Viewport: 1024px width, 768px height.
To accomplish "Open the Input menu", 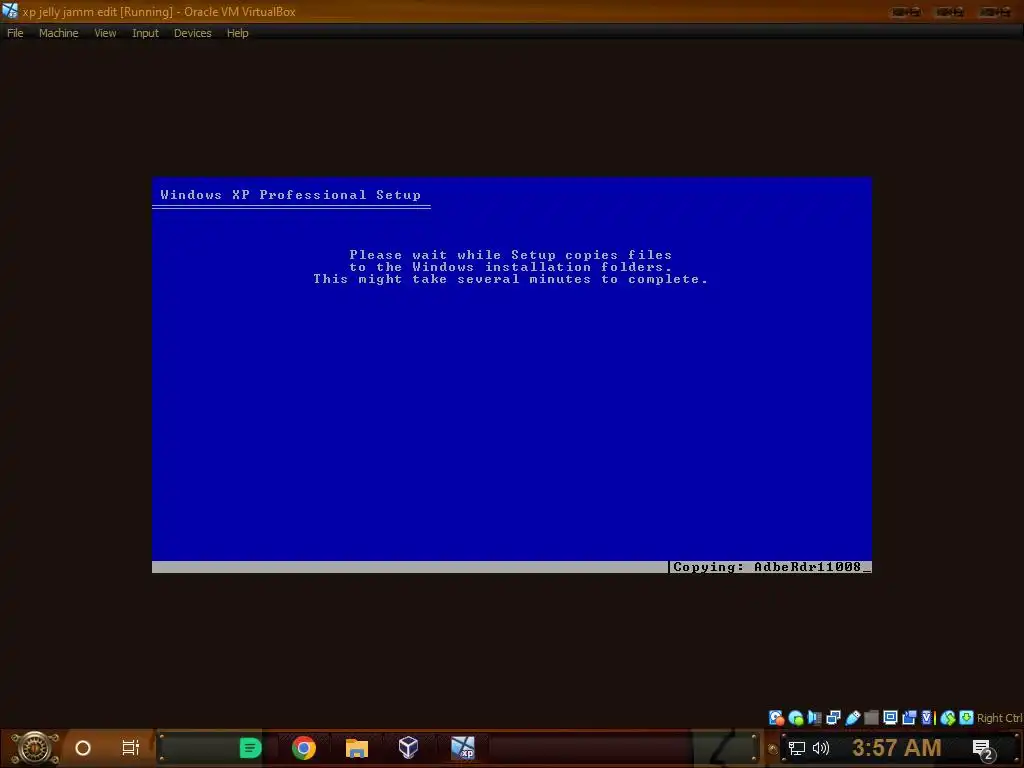I will pos(145,33).
